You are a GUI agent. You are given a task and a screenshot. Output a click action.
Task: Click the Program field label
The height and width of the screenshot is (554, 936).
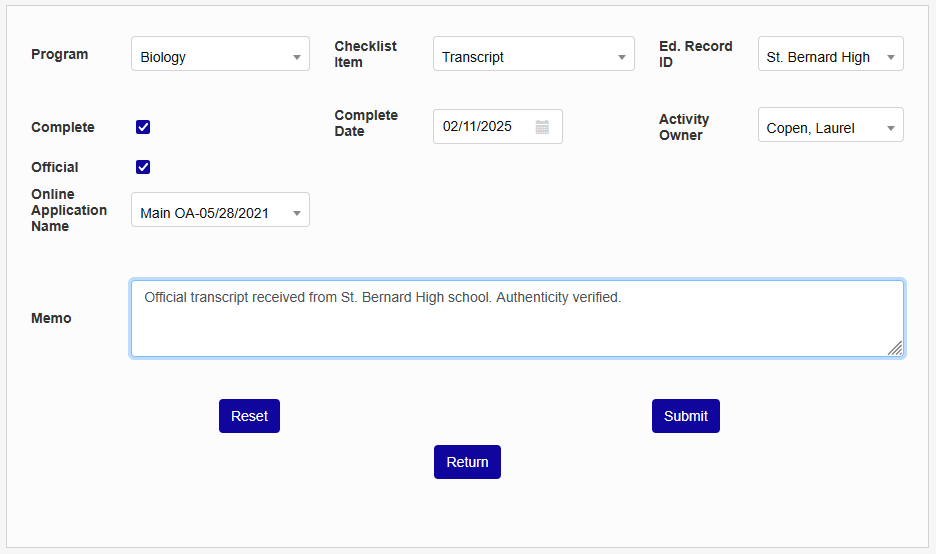pos(60,54)
